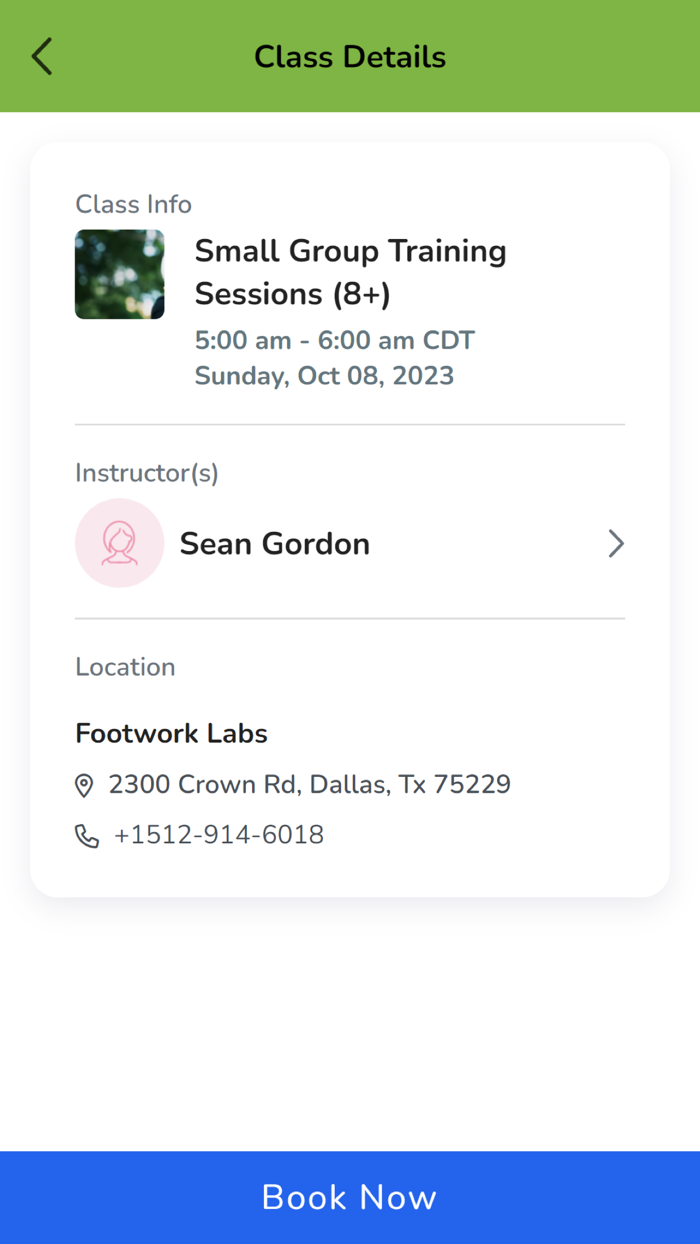Tap the Class Details header title

(349, 56)
